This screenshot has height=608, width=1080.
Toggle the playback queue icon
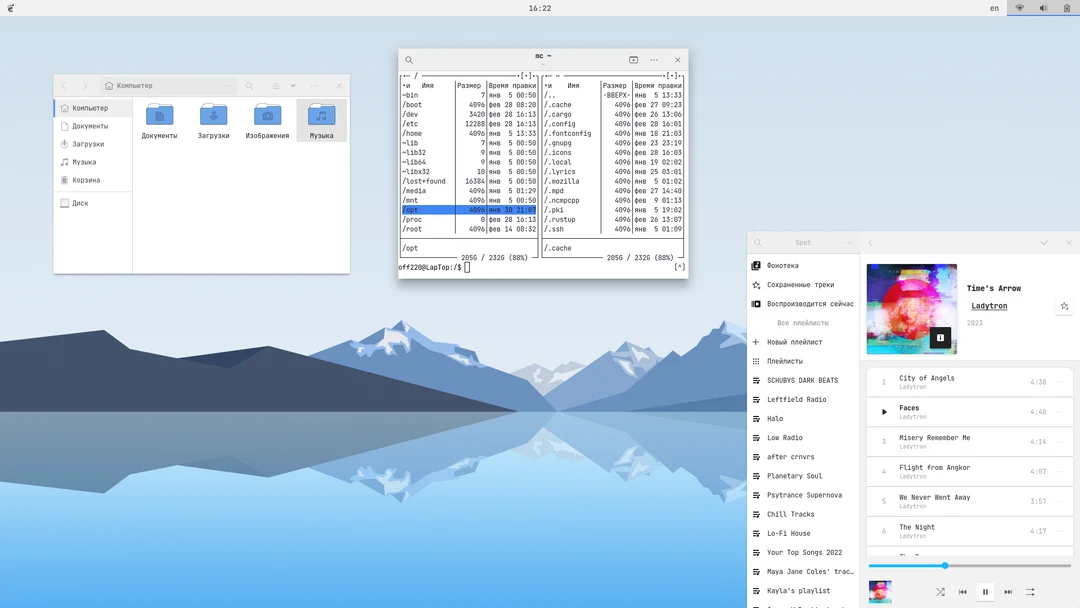coord(1030,591)
